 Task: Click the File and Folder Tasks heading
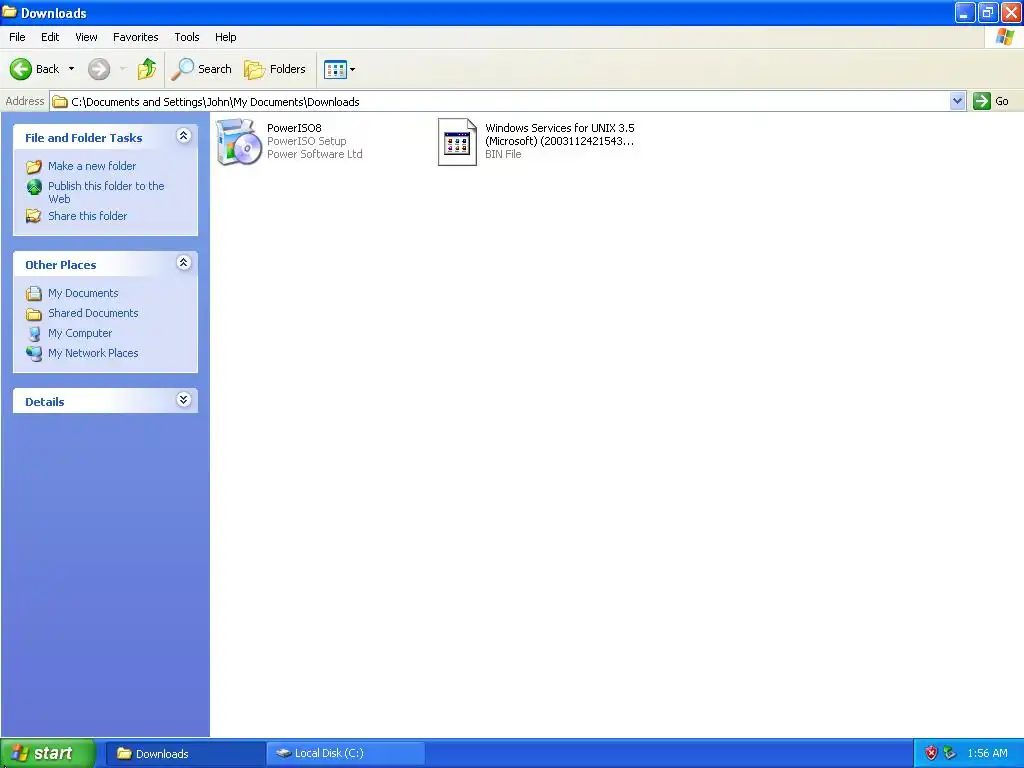[84, 138]
